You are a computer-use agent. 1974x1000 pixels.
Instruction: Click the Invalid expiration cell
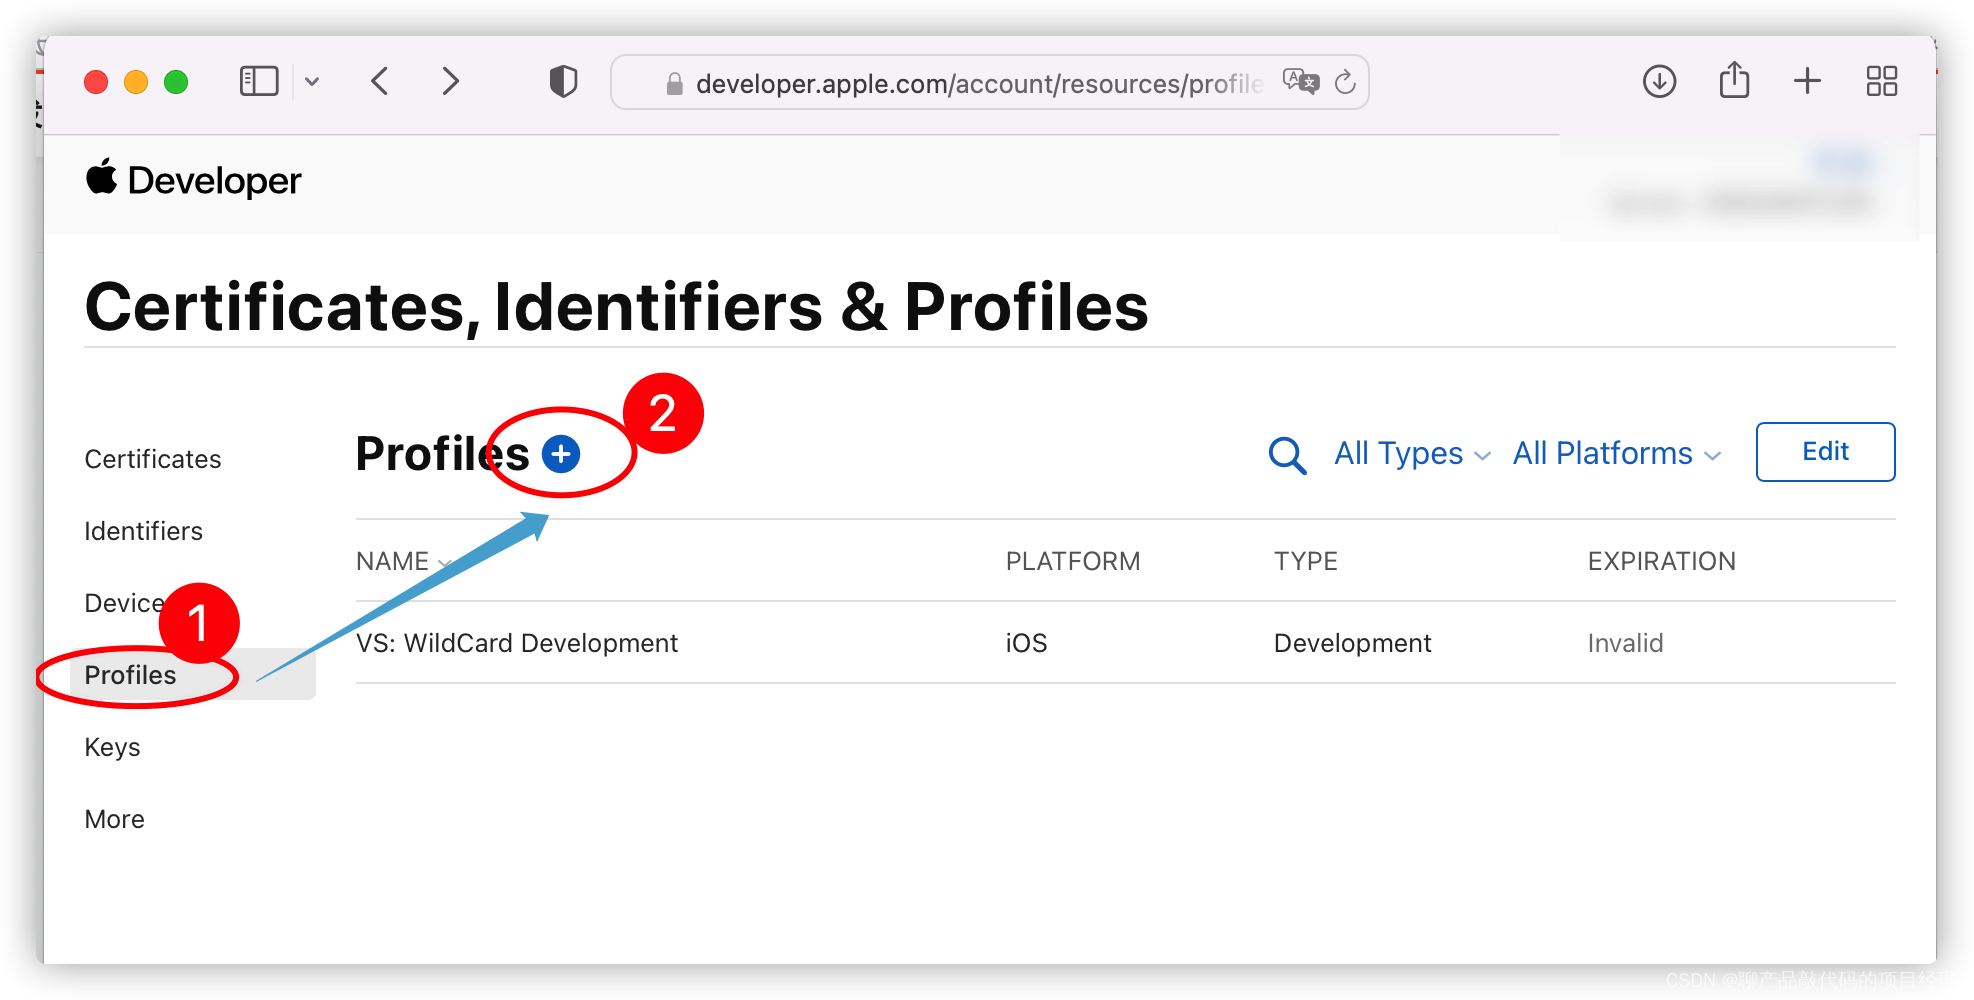tap(1625, 643)
